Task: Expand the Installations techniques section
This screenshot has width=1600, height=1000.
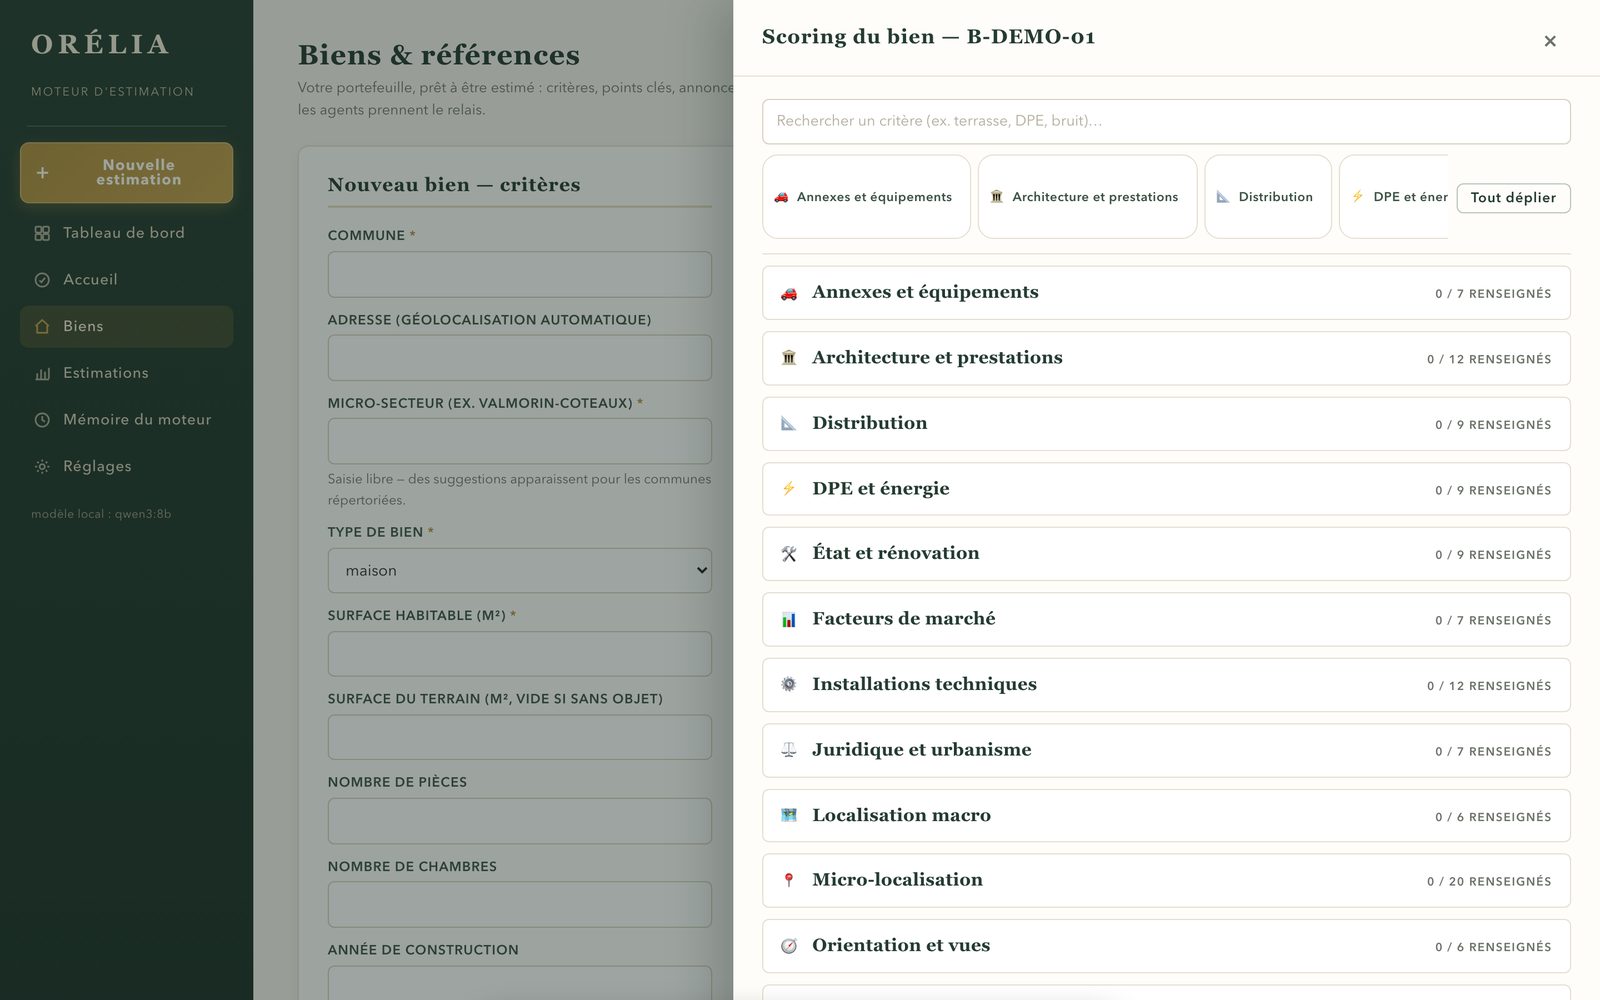Action: tap(1166, 685)
